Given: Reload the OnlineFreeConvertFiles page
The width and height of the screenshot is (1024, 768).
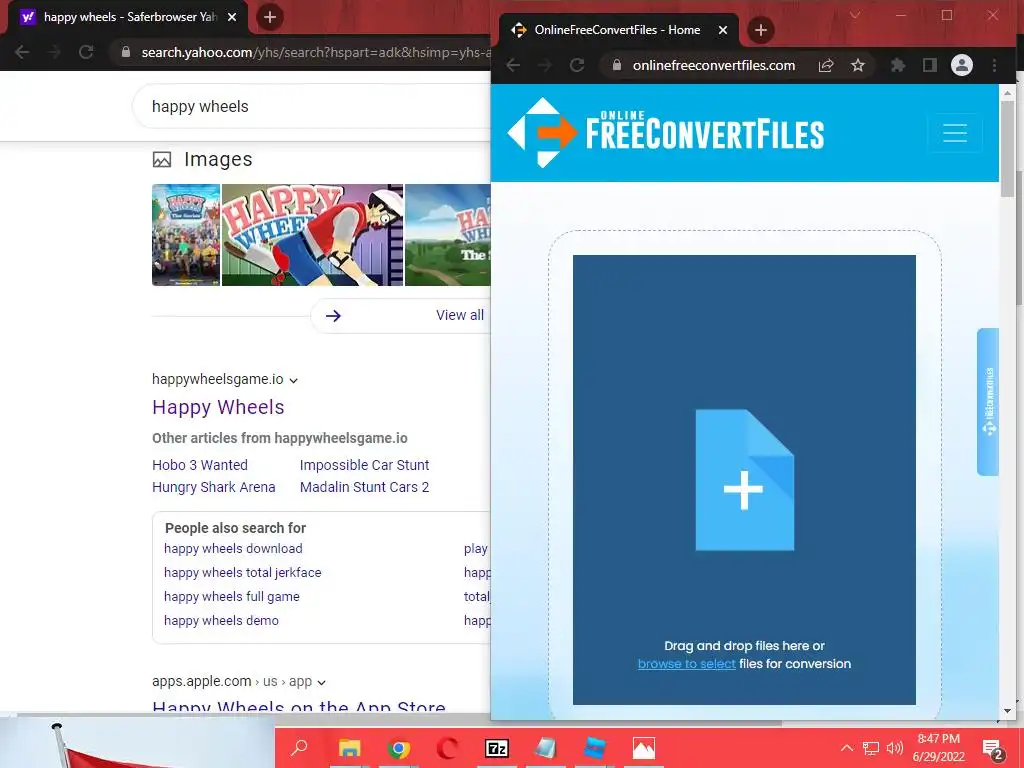Looking at the screenshot, I should point(577,65).
